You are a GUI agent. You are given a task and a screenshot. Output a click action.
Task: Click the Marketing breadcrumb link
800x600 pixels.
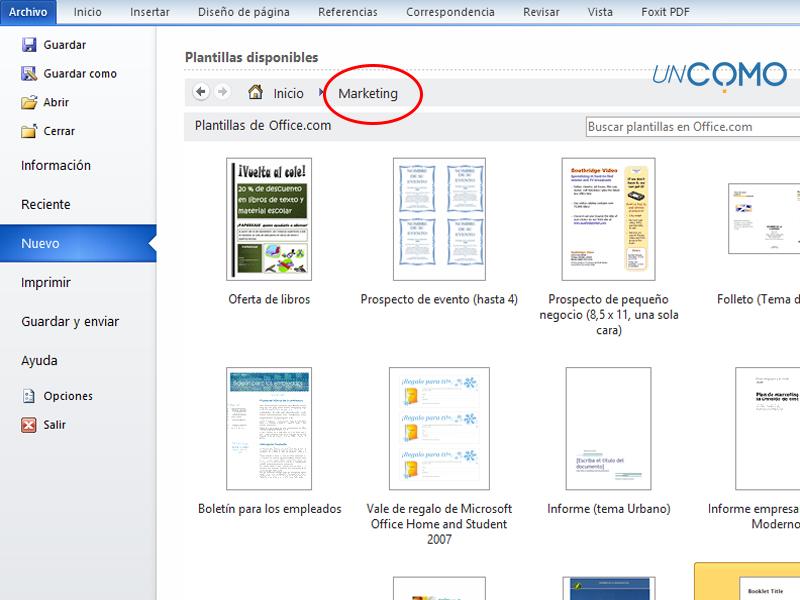(x=368, y=93)
